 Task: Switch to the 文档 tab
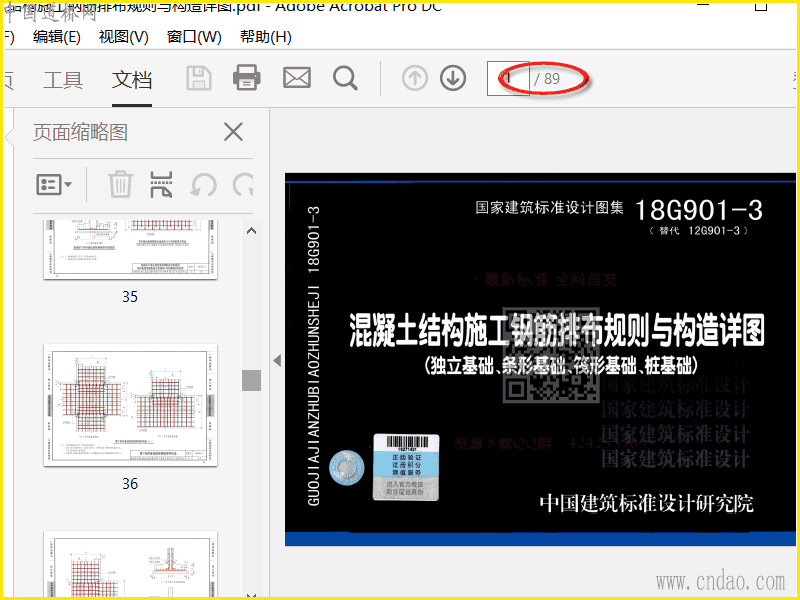(132, 80)
